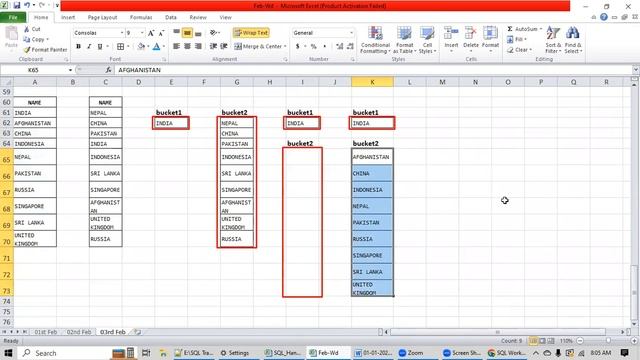This screenshot has height=360, width=640.
Task: Decrease indent of cell text
Action: (x=213, y=47)
